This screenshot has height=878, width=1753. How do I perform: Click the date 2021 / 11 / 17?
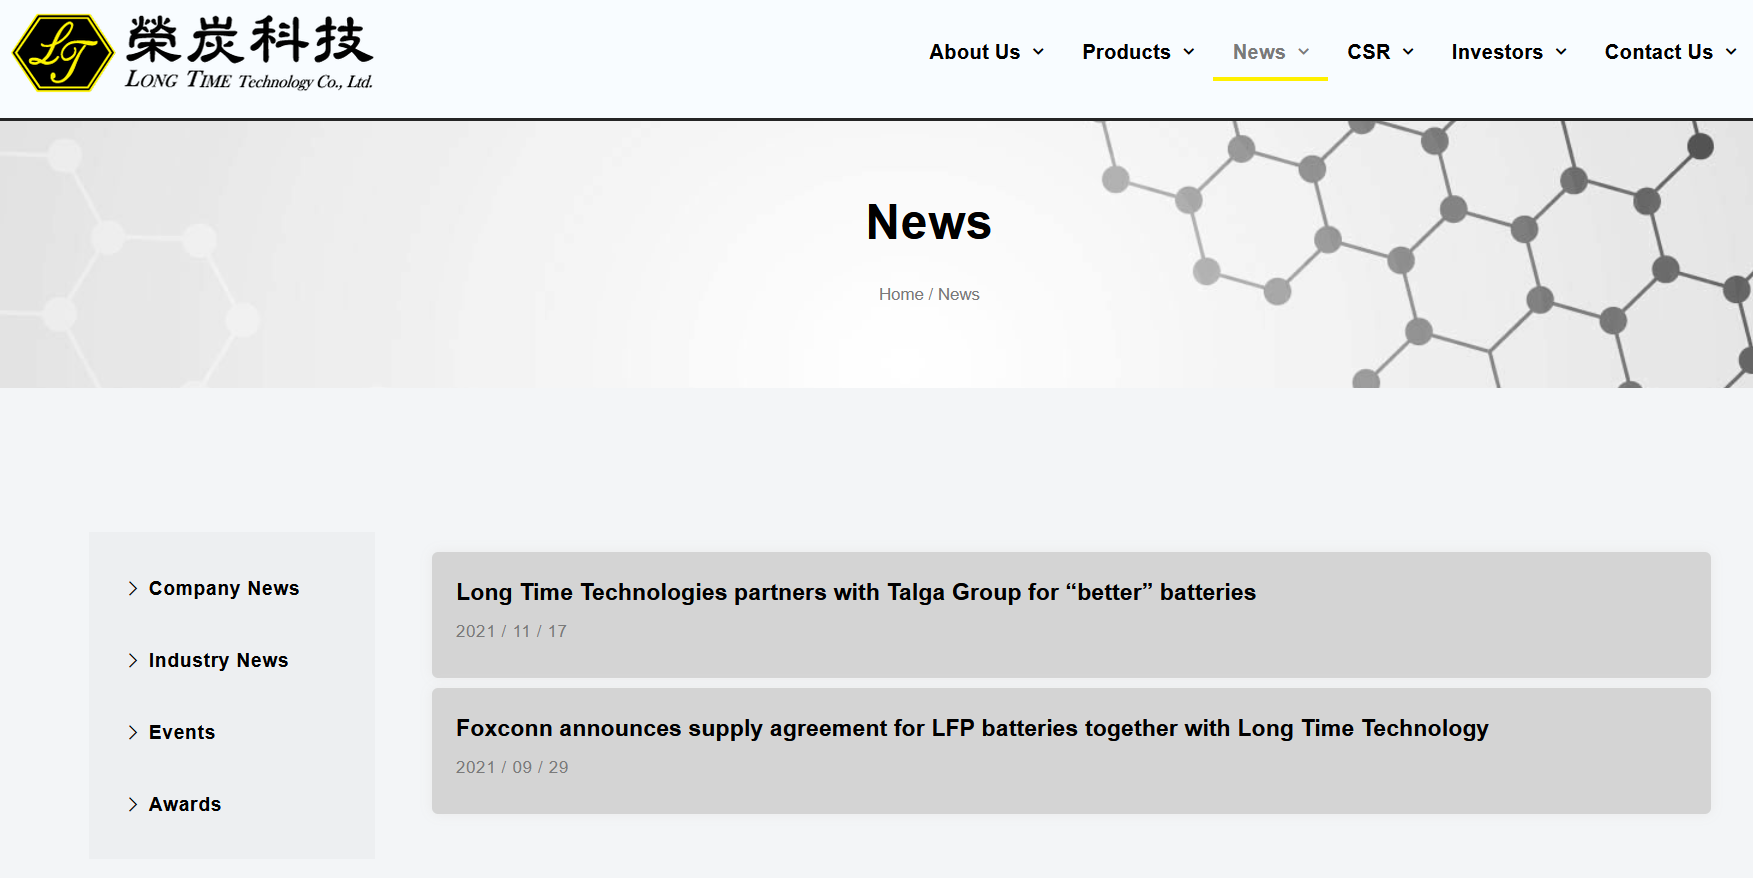[x=511, y=631]
